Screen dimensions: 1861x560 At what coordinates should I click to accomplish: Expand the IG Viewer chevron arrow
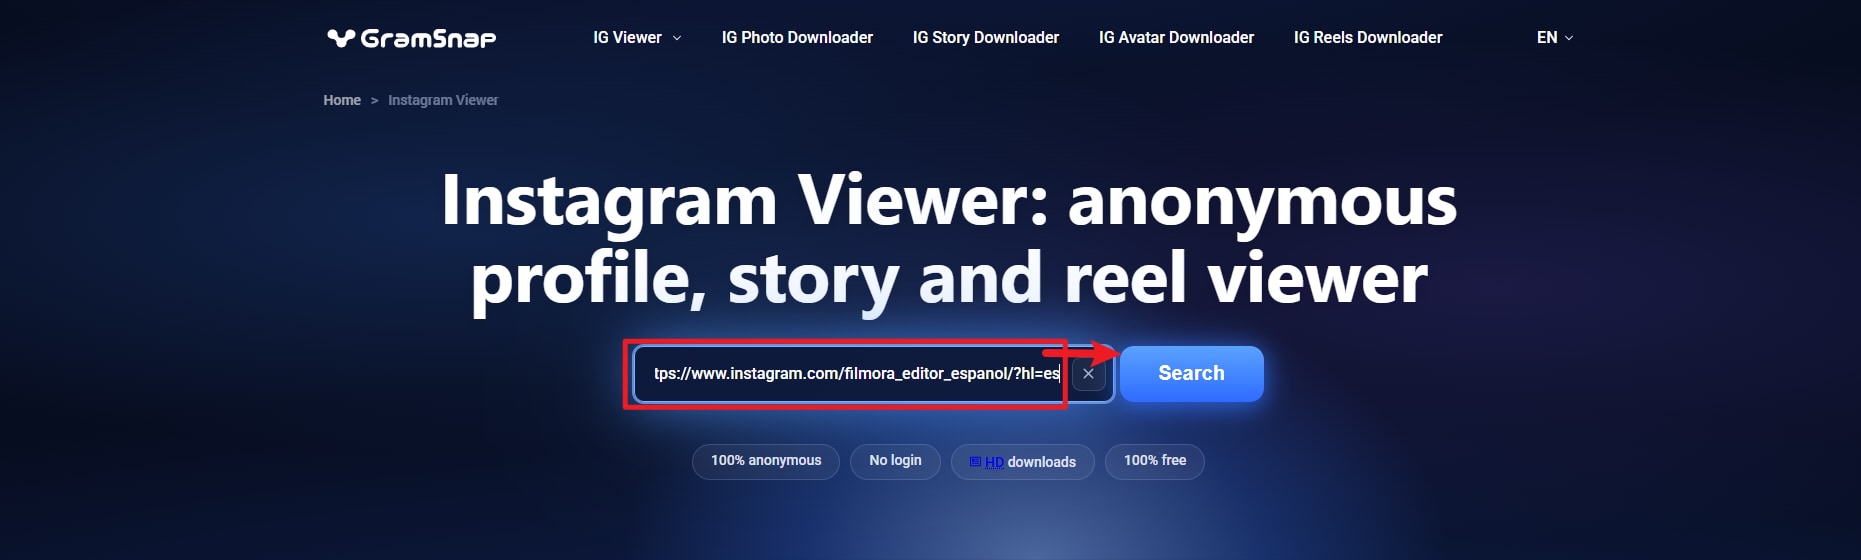[x=677, y=38]
